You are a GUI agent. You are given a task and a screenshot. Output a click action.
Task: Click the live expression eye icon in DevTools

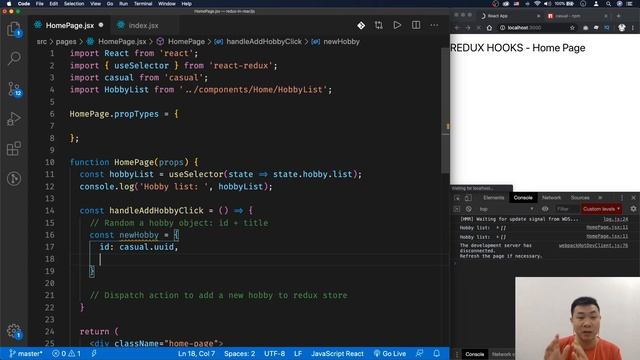[545, 209]
